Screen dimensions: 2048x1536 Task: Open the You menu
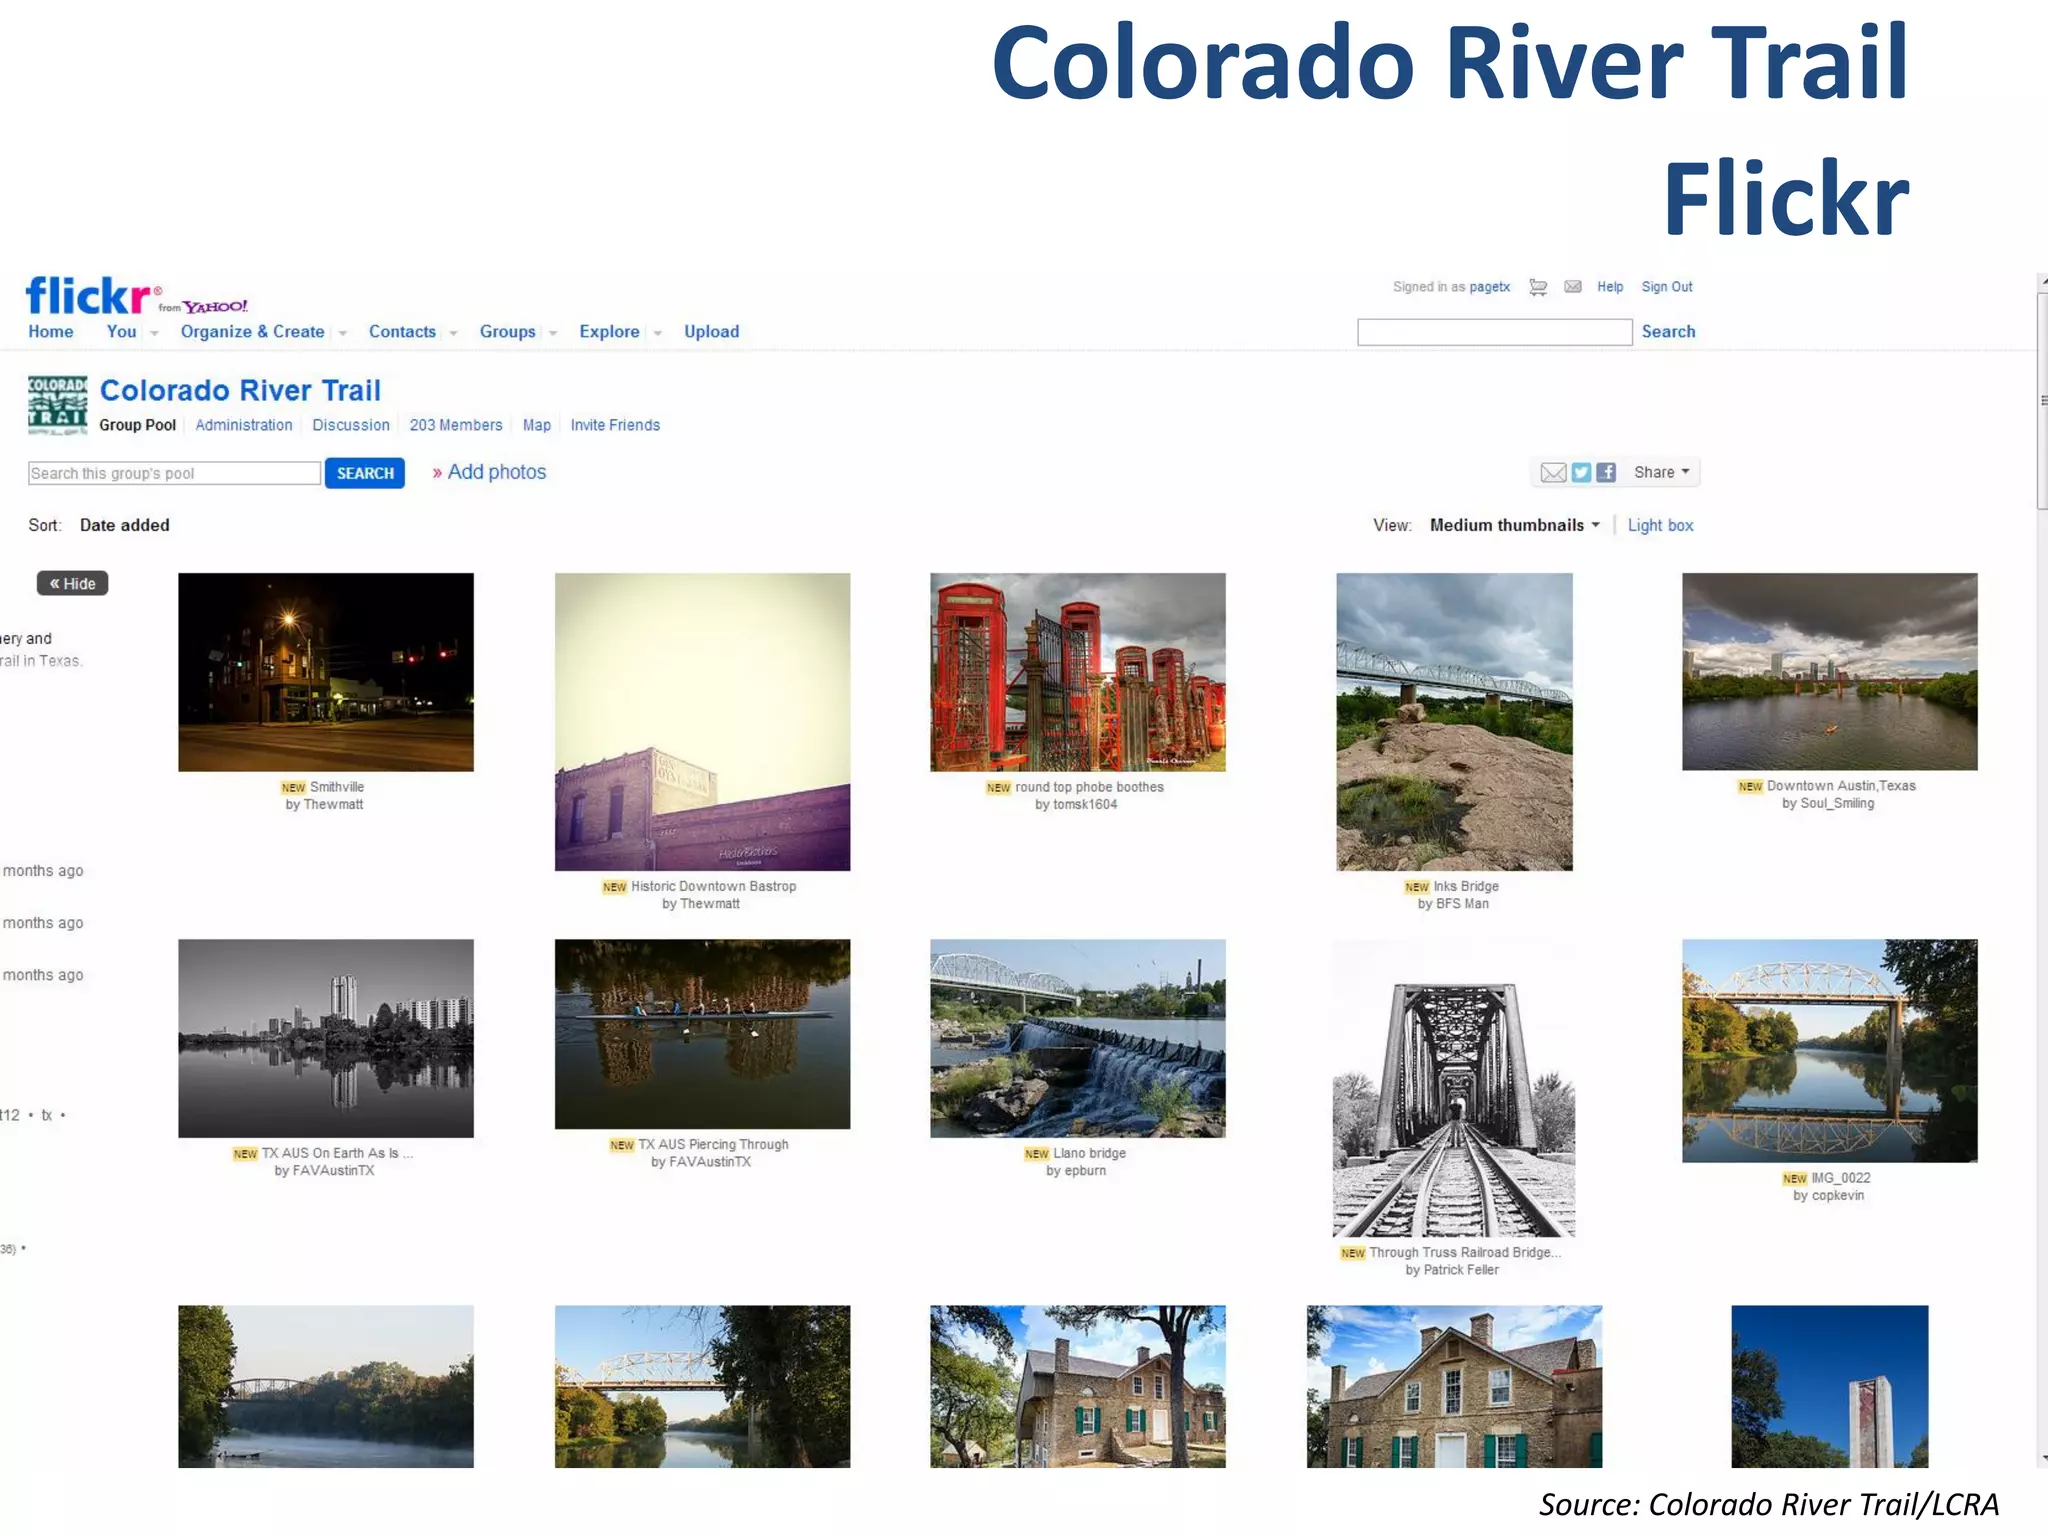click(x=122, y=332)
